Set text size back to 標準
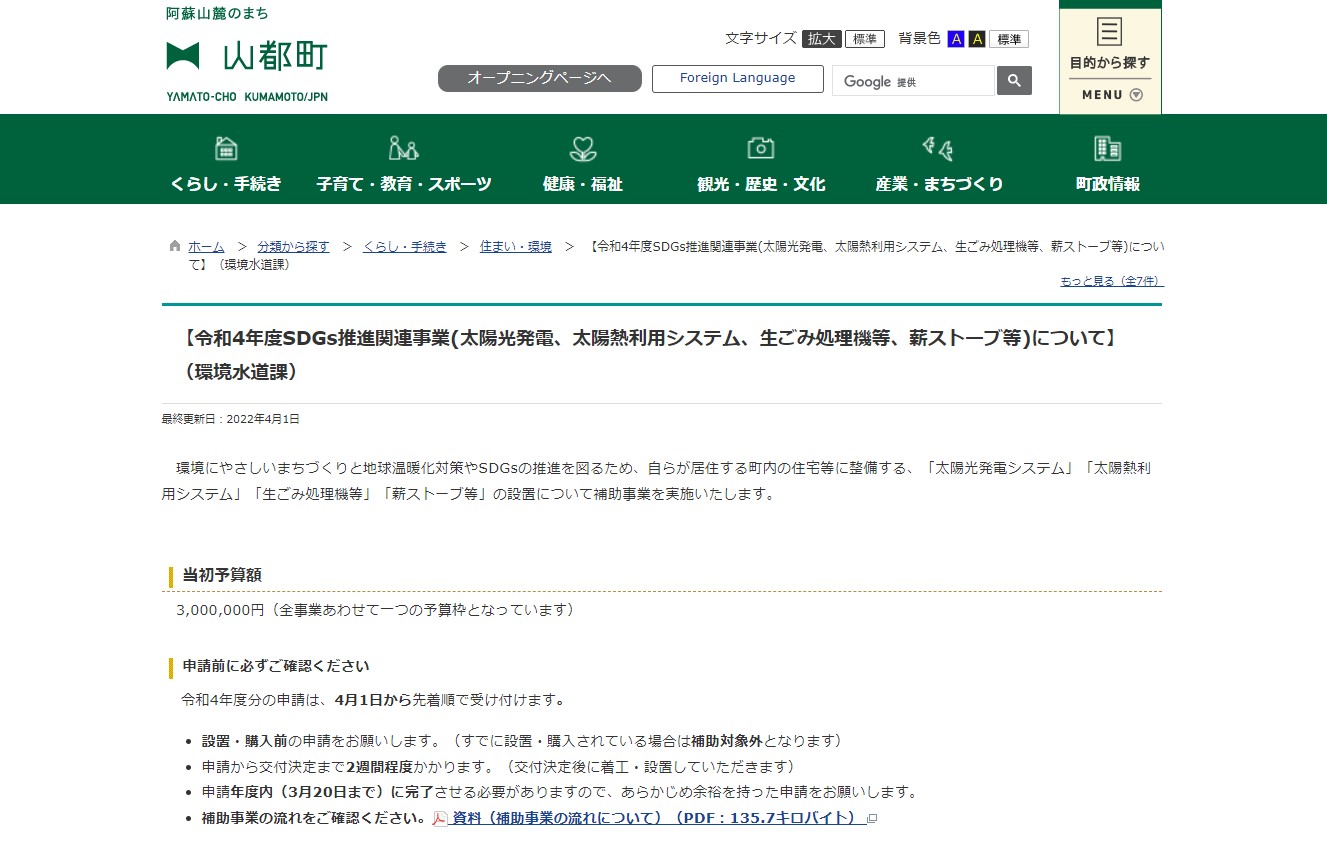Viewport: 1327px width, 863px height. (x=864, y=38)
